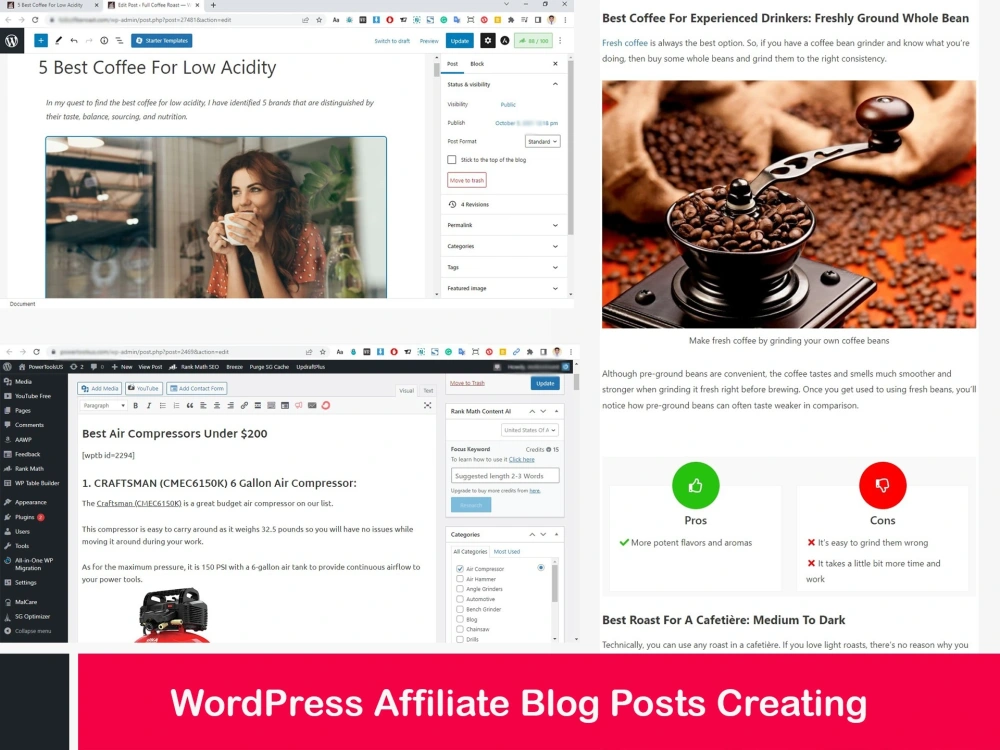
Task: Click the Undo arrow in block editor
Action: click(74, 40)
